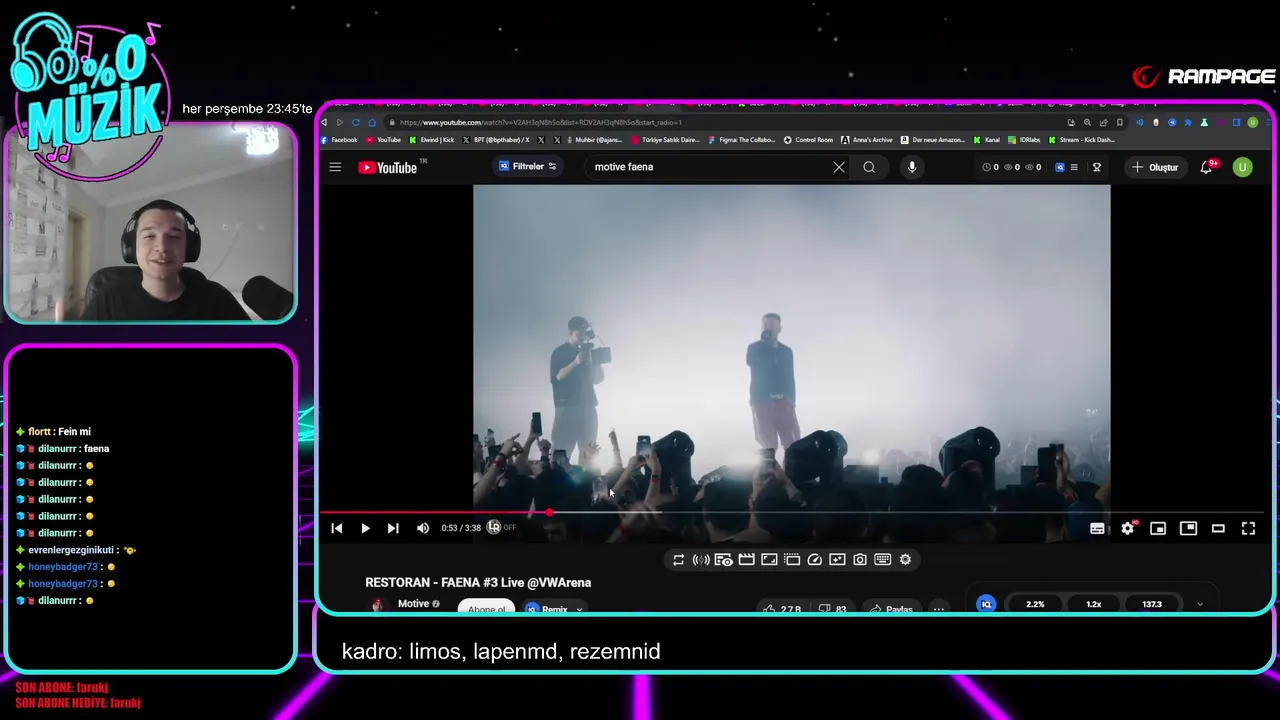Open the YouTube bookmark in the bookmarks bar
Viewport: 1280px width, 720px height.
[x=384, y=140]
